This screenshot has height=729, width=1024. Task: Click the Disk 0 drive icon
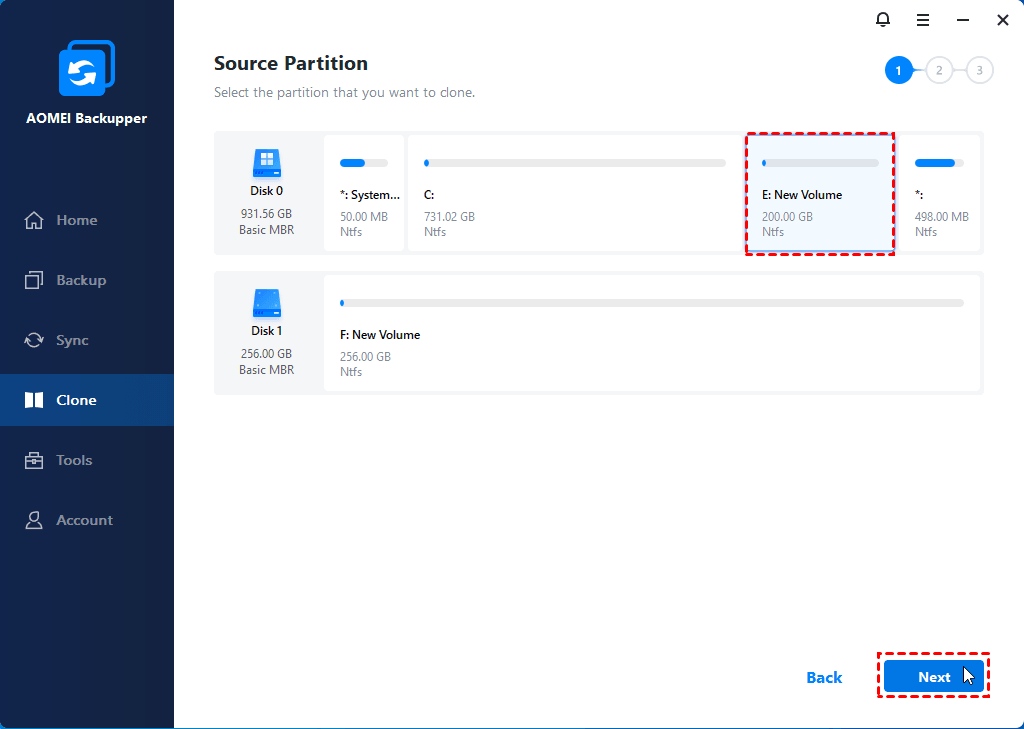point(267,163)
